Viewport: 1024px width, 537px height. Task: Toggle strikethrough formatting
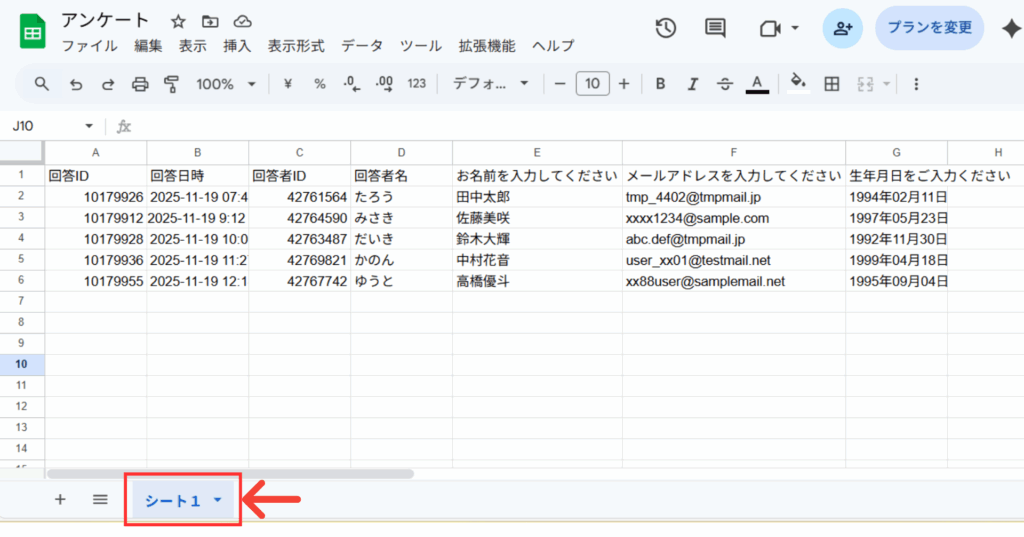tap(725, 84)
